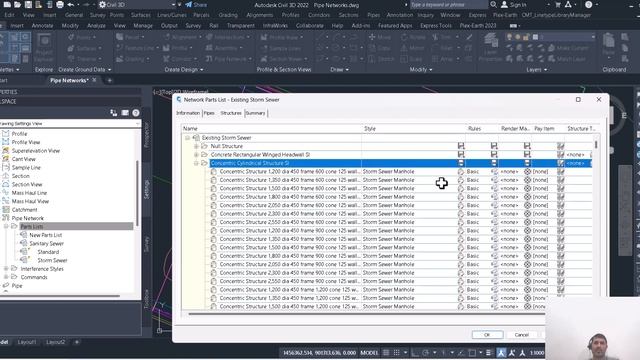
Task: Click Sign In in the title bar
Action: click(x=513, y=5)
